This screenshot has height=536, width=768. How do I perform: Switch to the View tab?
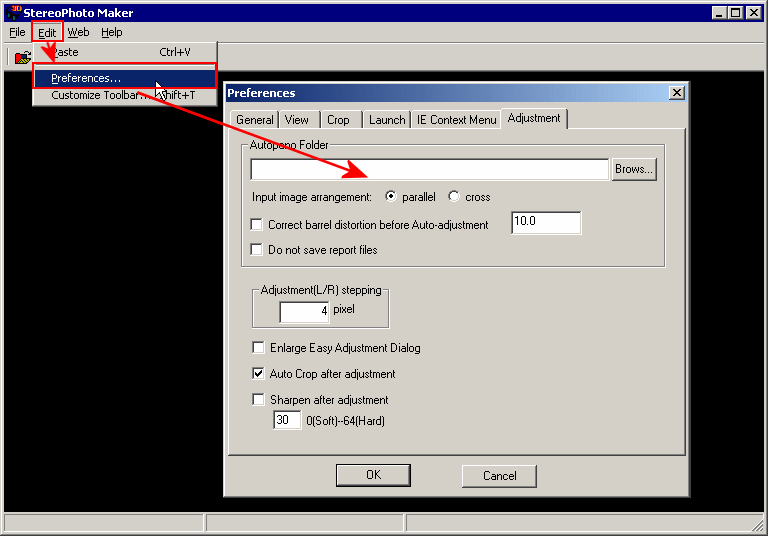297,120
